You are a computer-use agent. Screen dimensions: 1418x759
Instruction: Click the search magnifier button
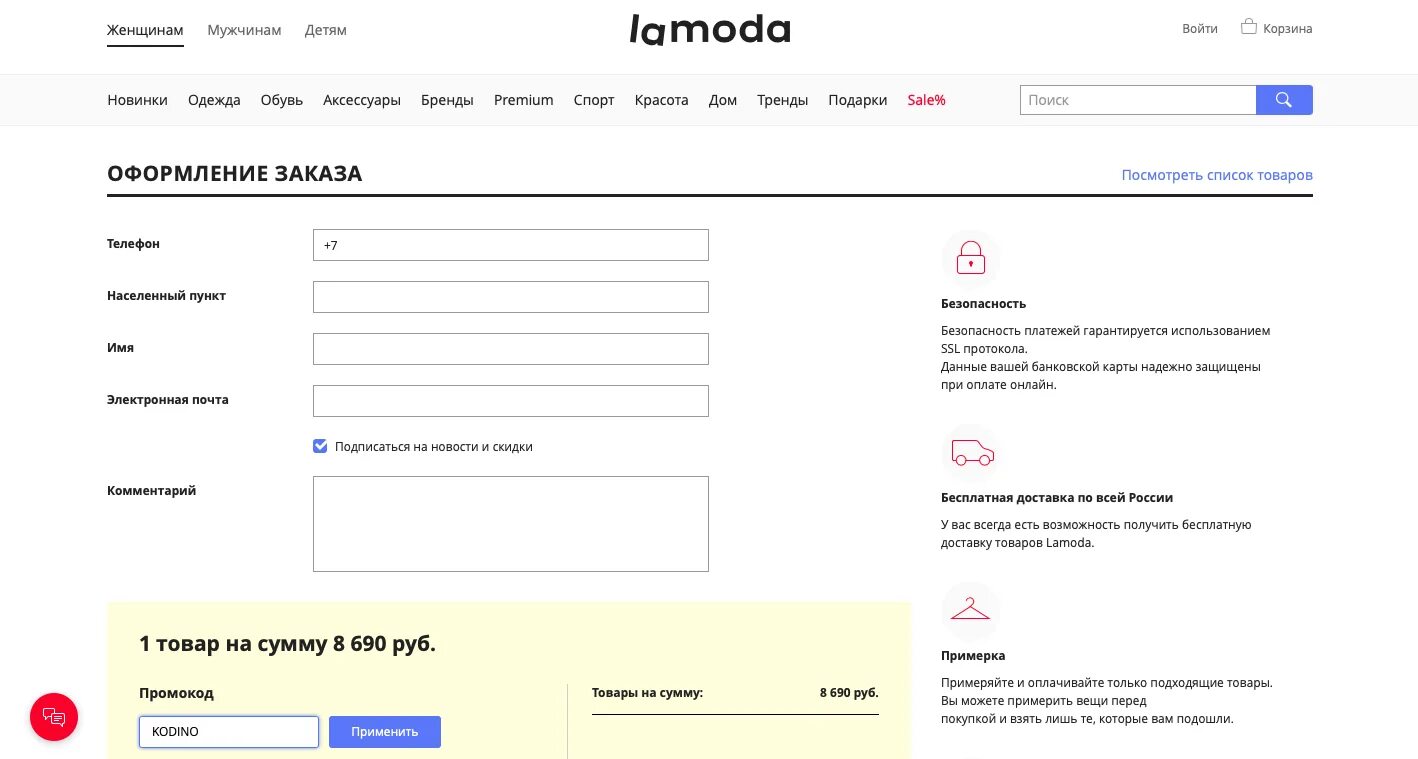(x=1284, y=100)
